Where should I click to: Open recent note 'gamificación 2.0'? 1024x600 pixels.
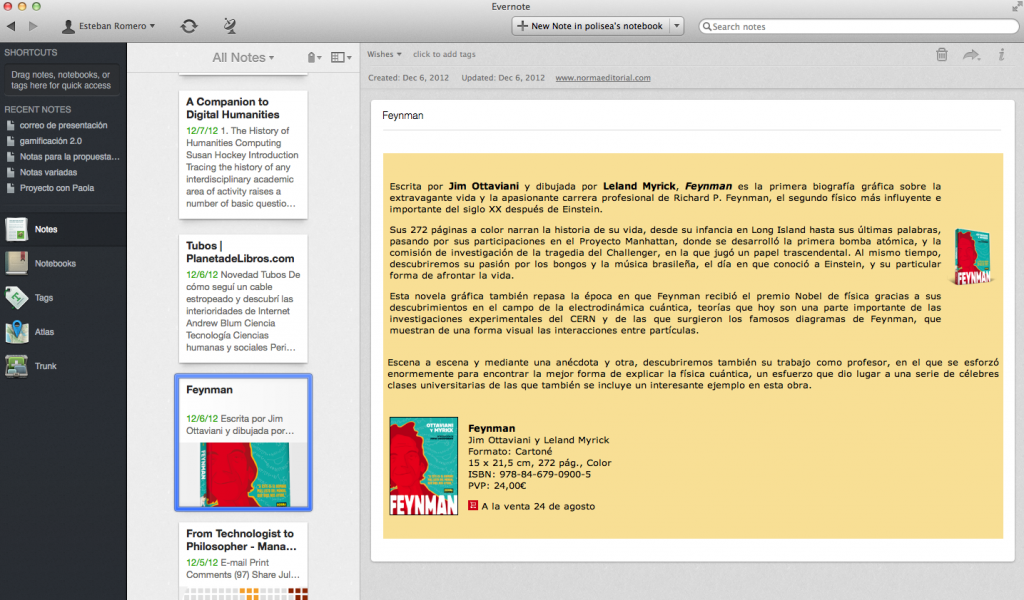pyautogui.click(x=51, y=141)
